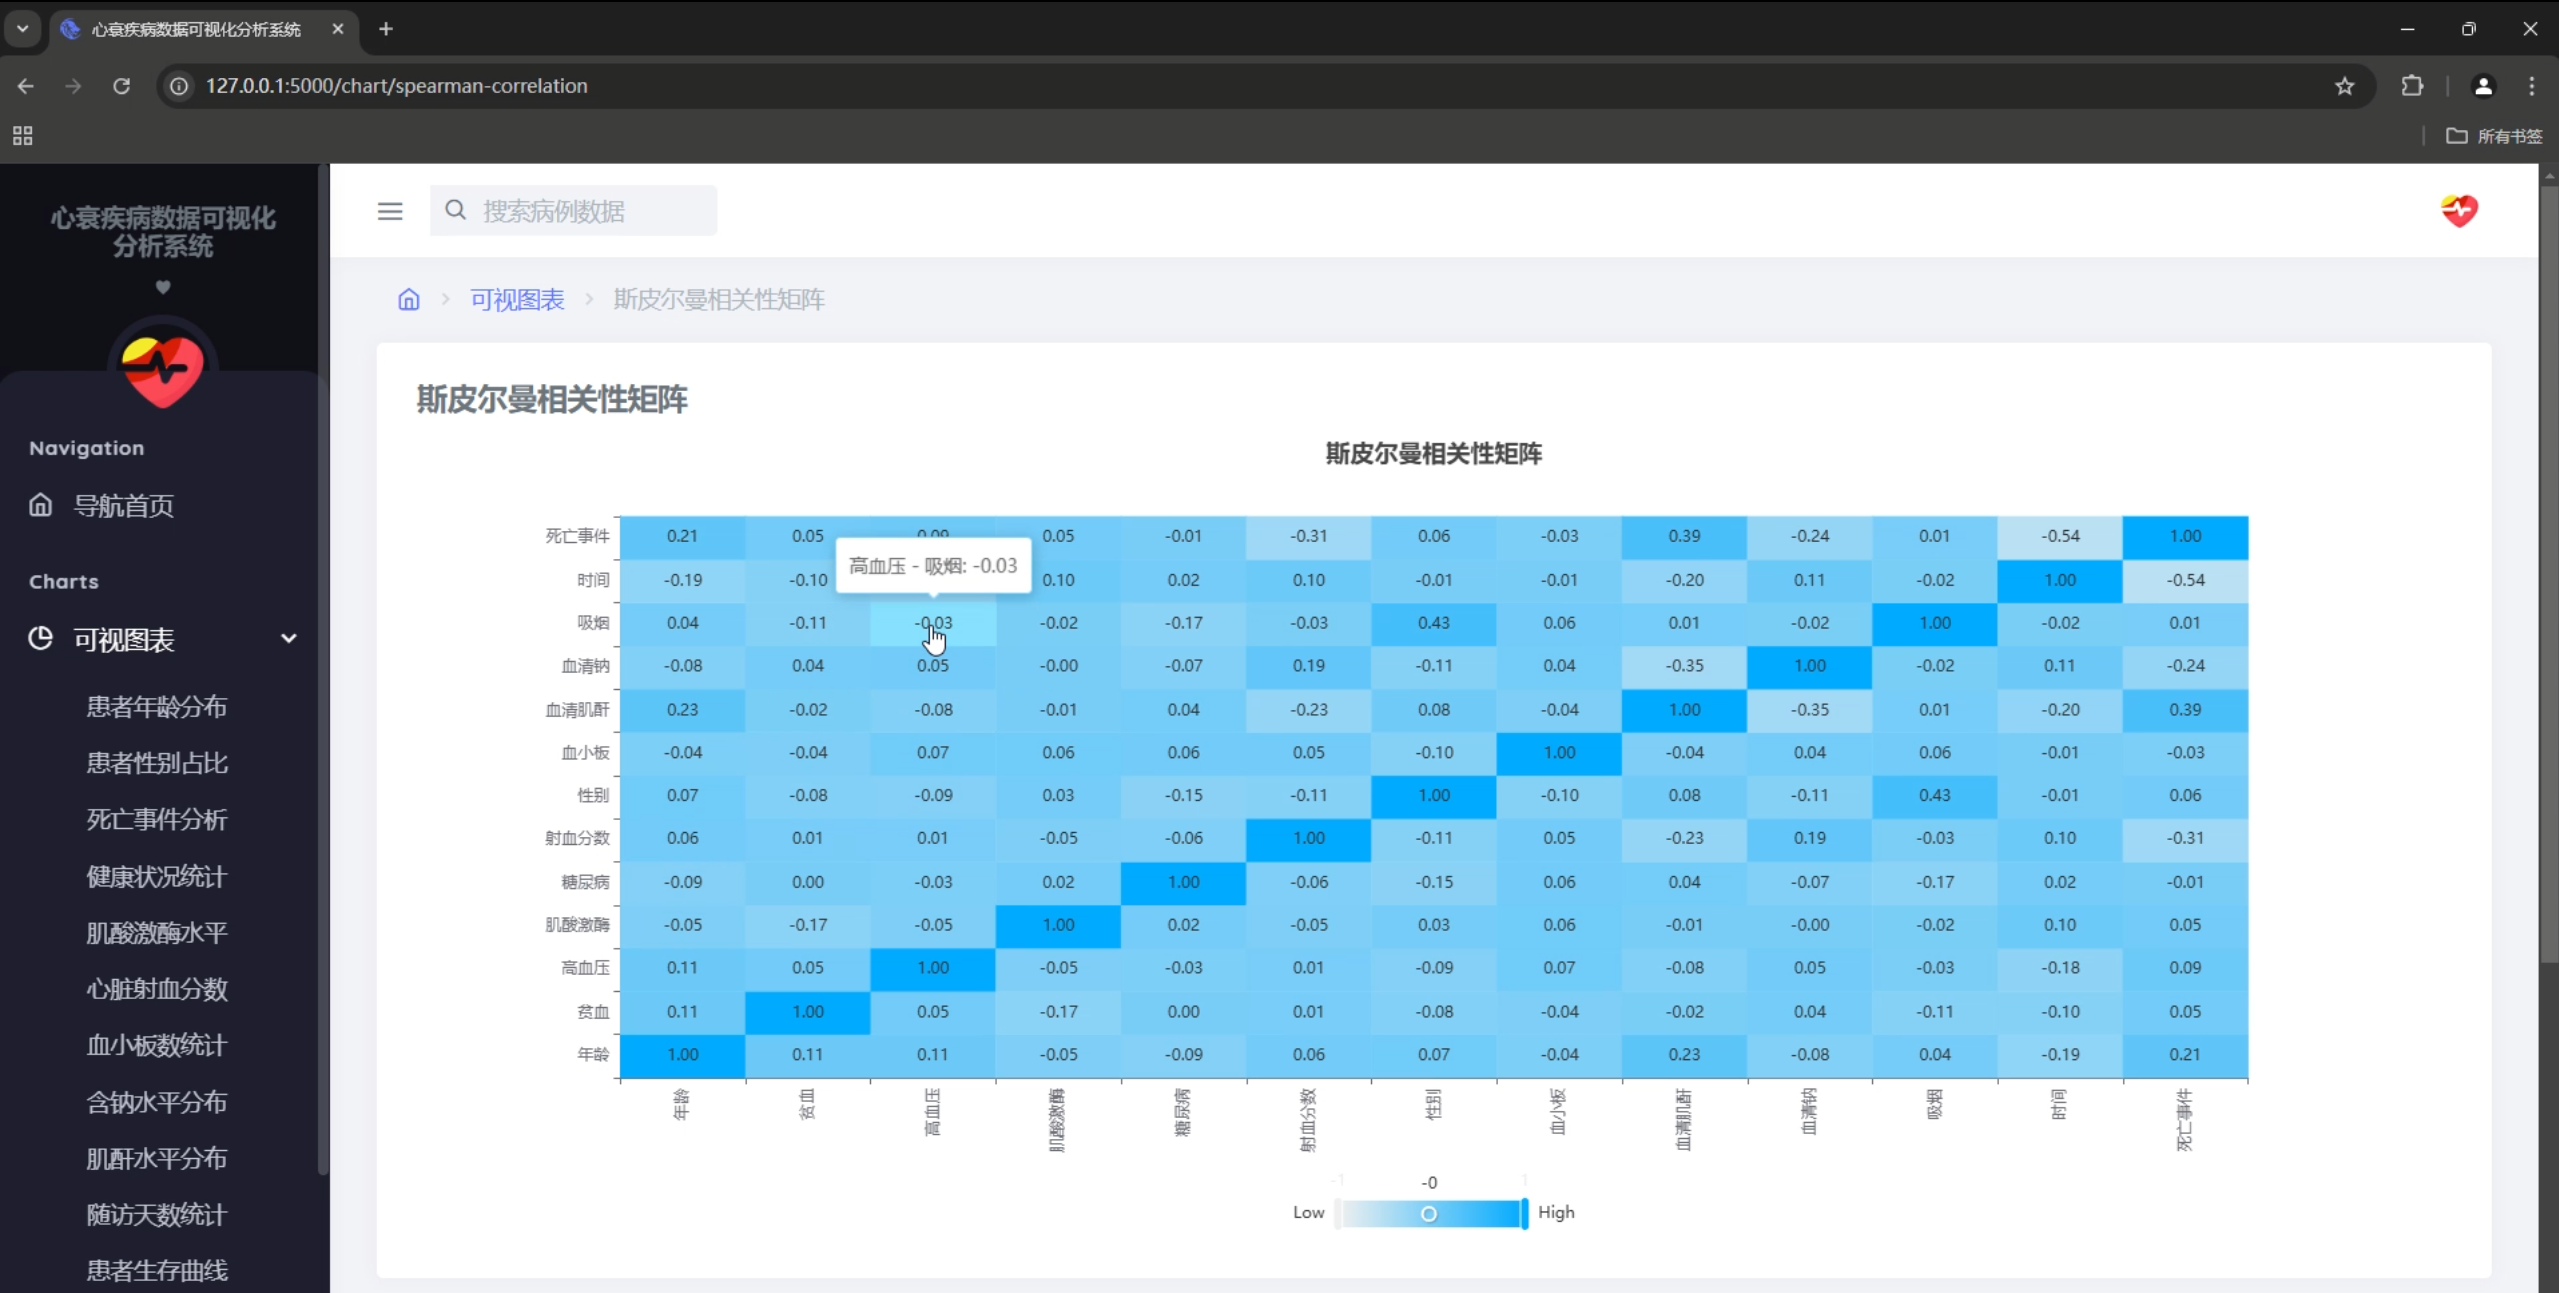Open 含钠水平分布 chart
The height and width of the screenshot is (1293, 2559).
(157, 1101)
